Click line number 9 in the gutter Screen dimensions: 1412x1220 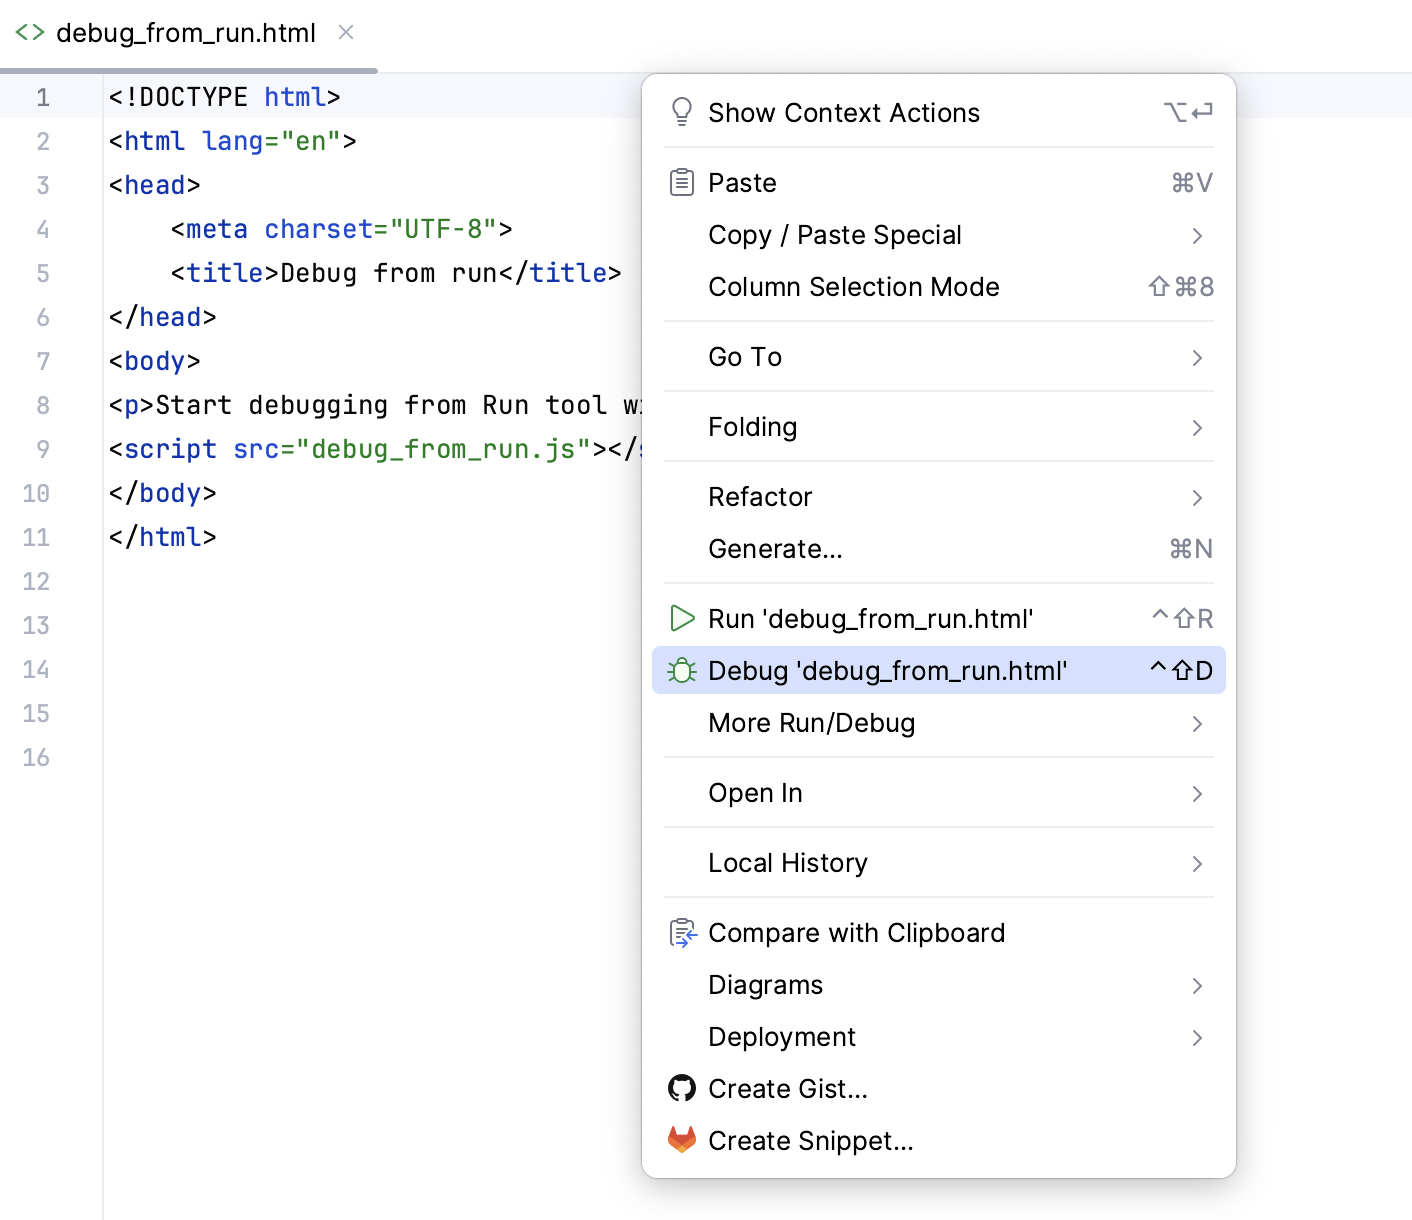(42, 449)
